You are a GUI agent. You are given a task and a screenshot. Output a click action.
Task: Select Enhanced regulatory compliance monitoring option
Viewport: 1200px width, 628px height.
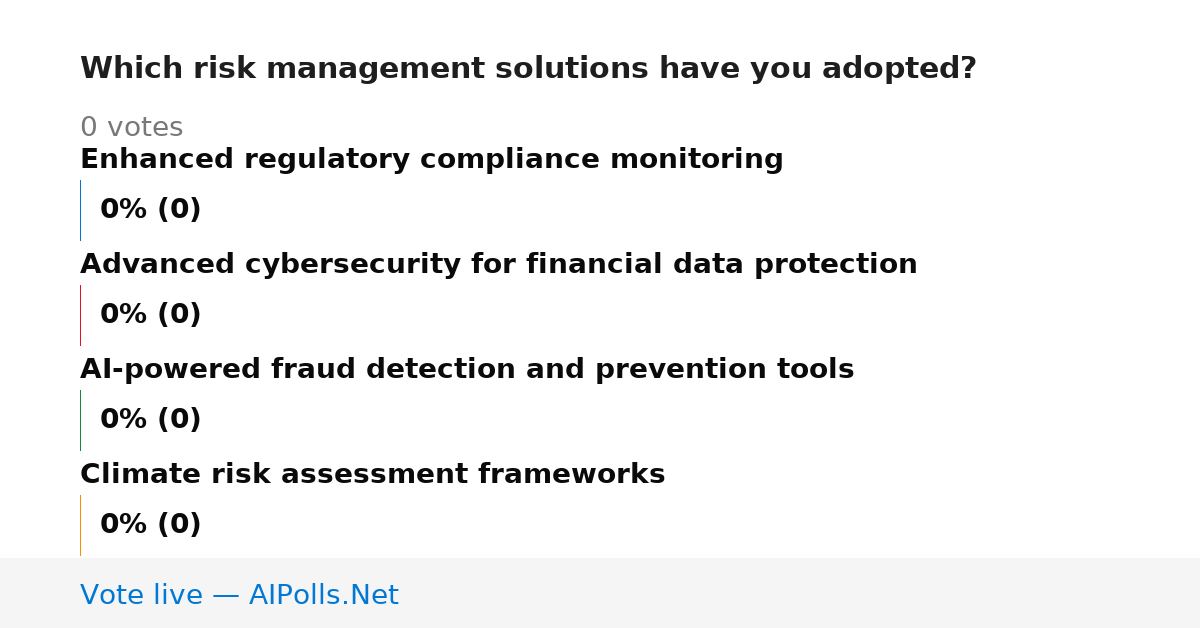432,160
